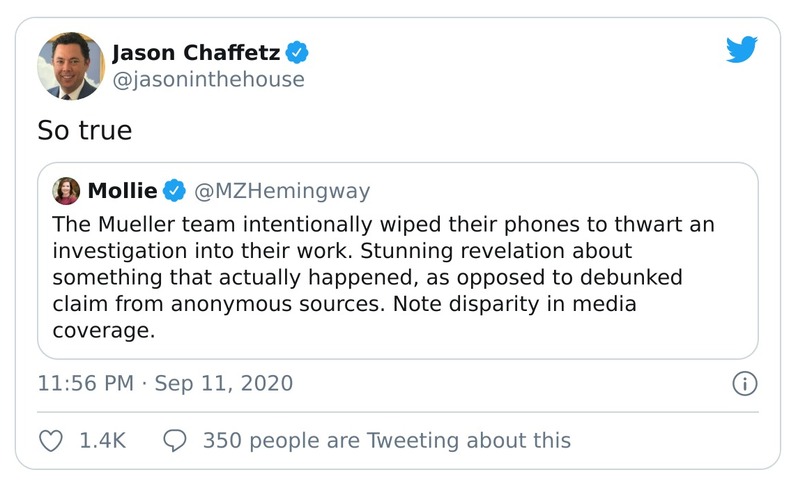The height and width of the screenshot is (486, 798).
Task: Click the quoted tweet's first line about Mueller team
Action: [x=383, y=224]
